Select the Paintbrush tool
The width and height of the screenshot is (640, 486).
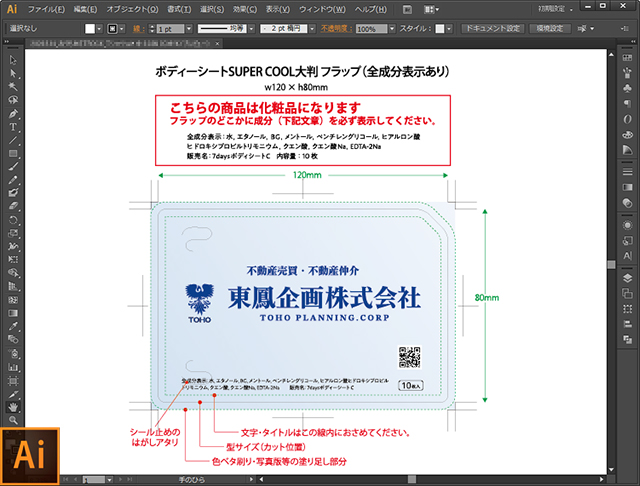coord(13,166)
